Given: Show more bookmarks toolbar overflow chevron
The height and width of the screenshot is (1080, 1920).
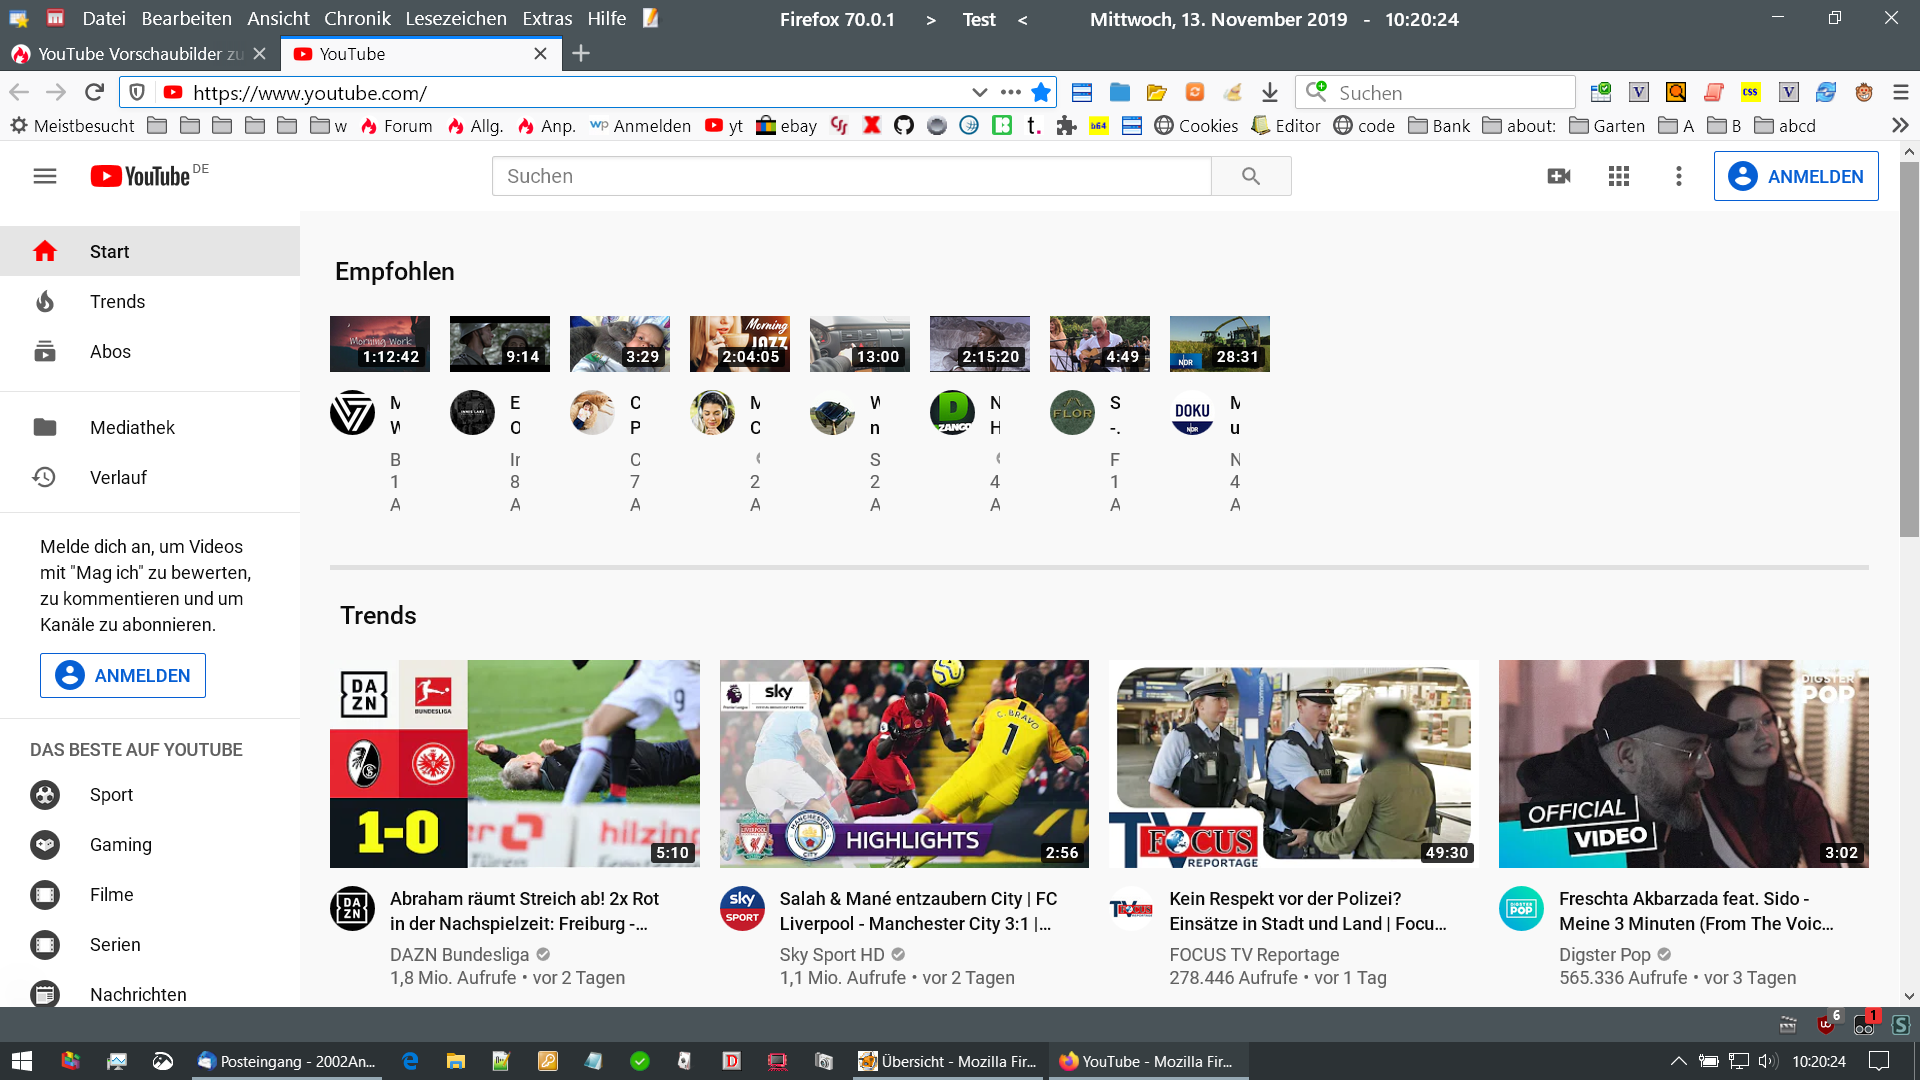Looking at the screenshot, I should (1900, 125).
